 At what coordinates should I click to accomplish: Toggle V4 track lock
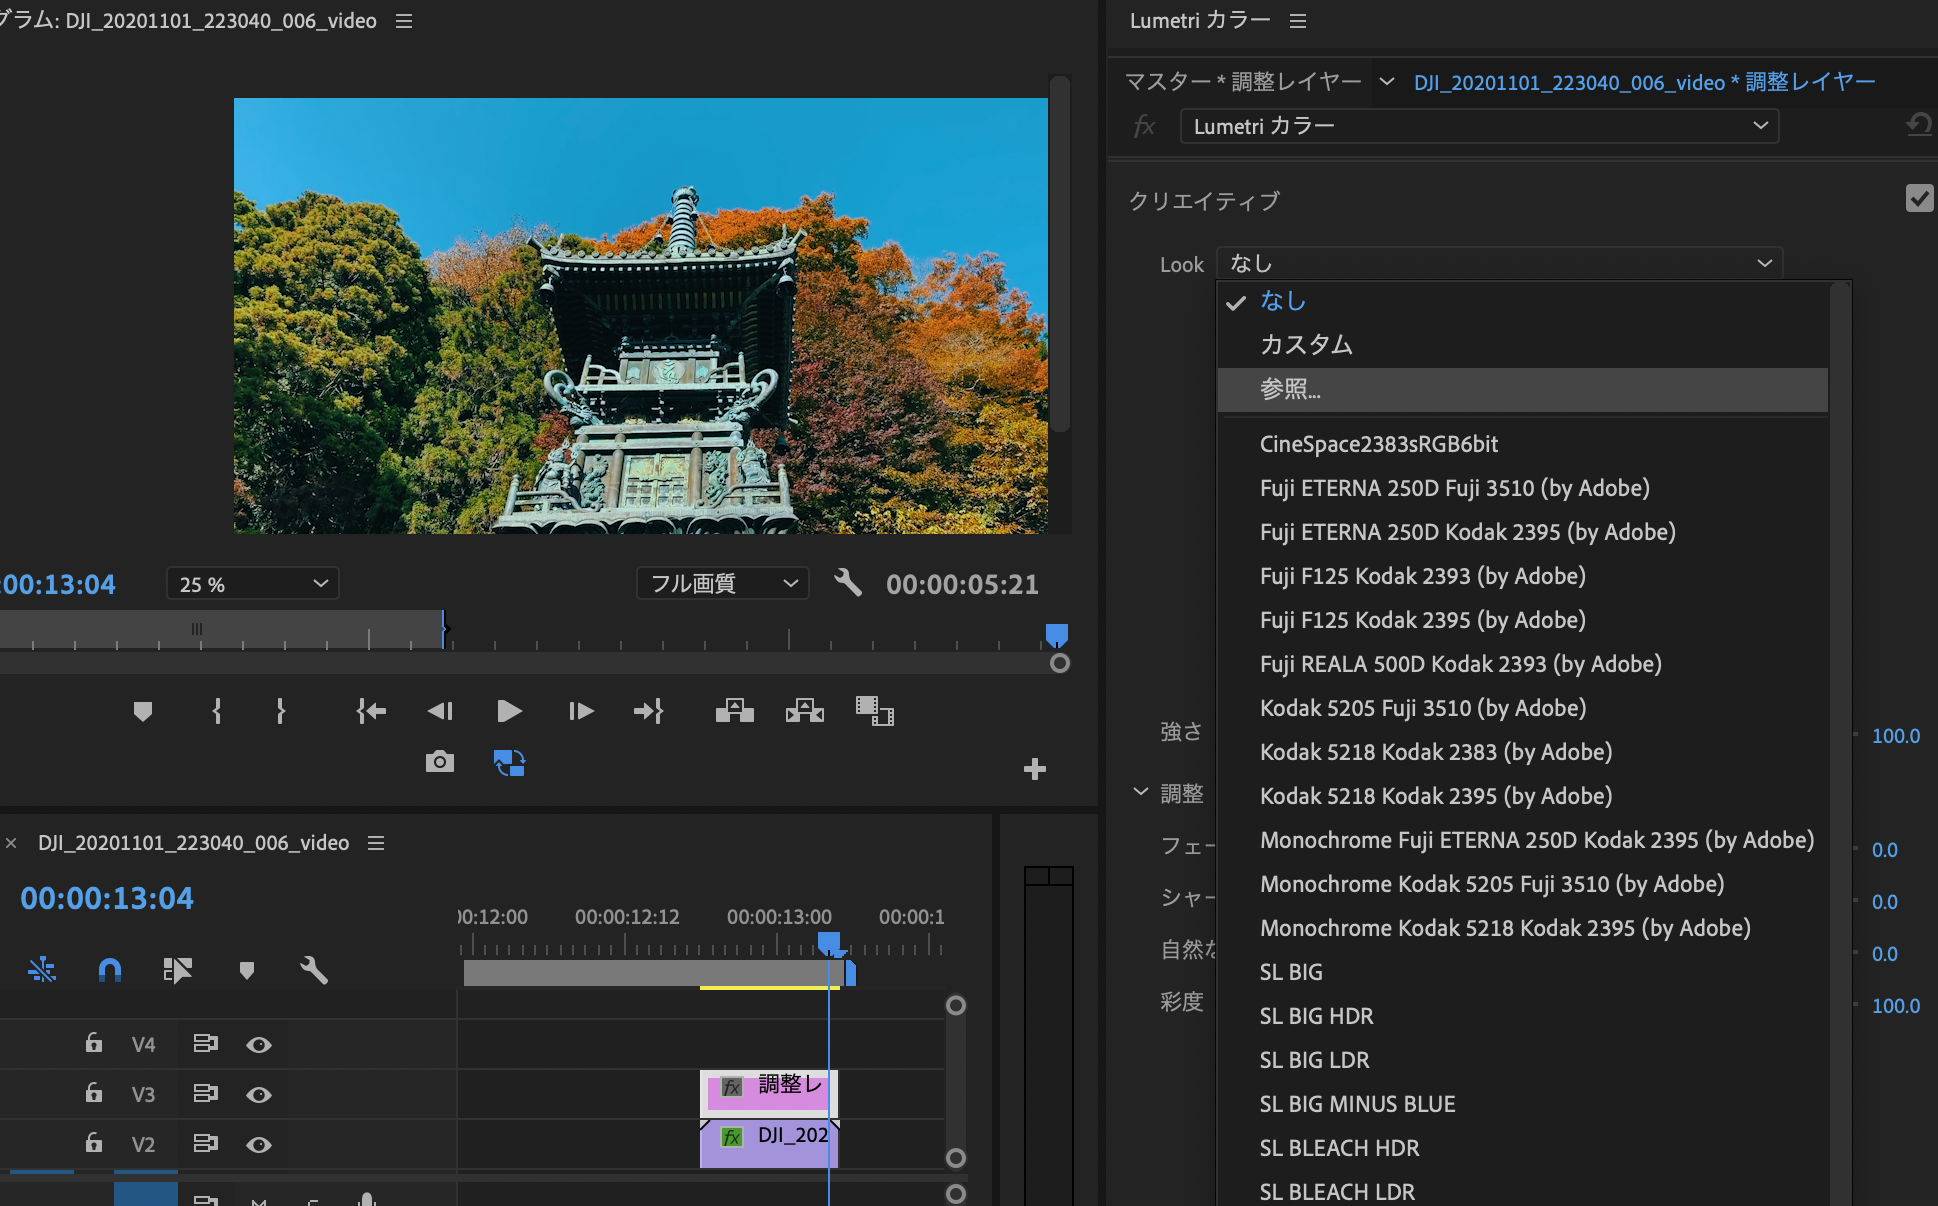[x=94, y=1043]
